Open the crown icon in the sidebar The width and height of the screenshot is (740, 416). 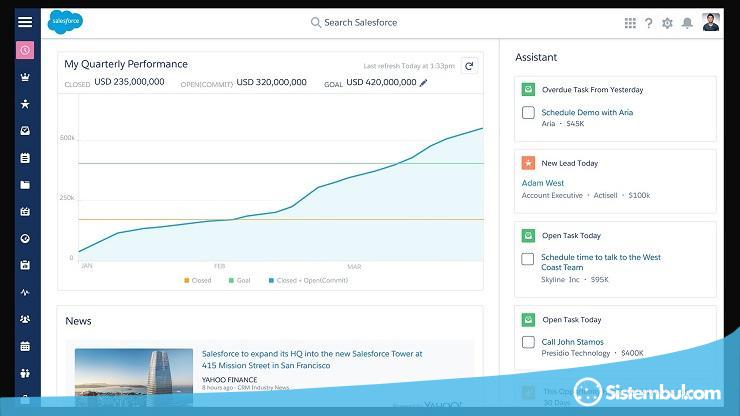pos(25,77)
